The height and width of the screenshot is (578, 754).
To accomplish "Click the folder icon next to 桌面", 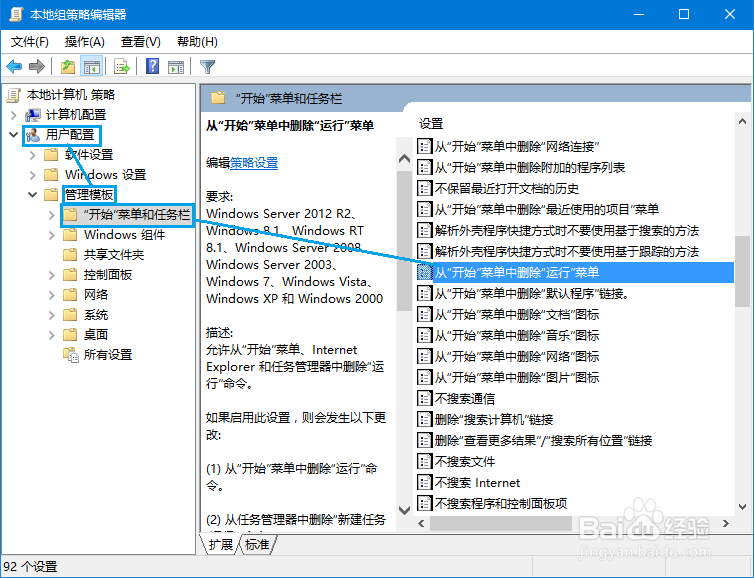I will pos(70,335).
